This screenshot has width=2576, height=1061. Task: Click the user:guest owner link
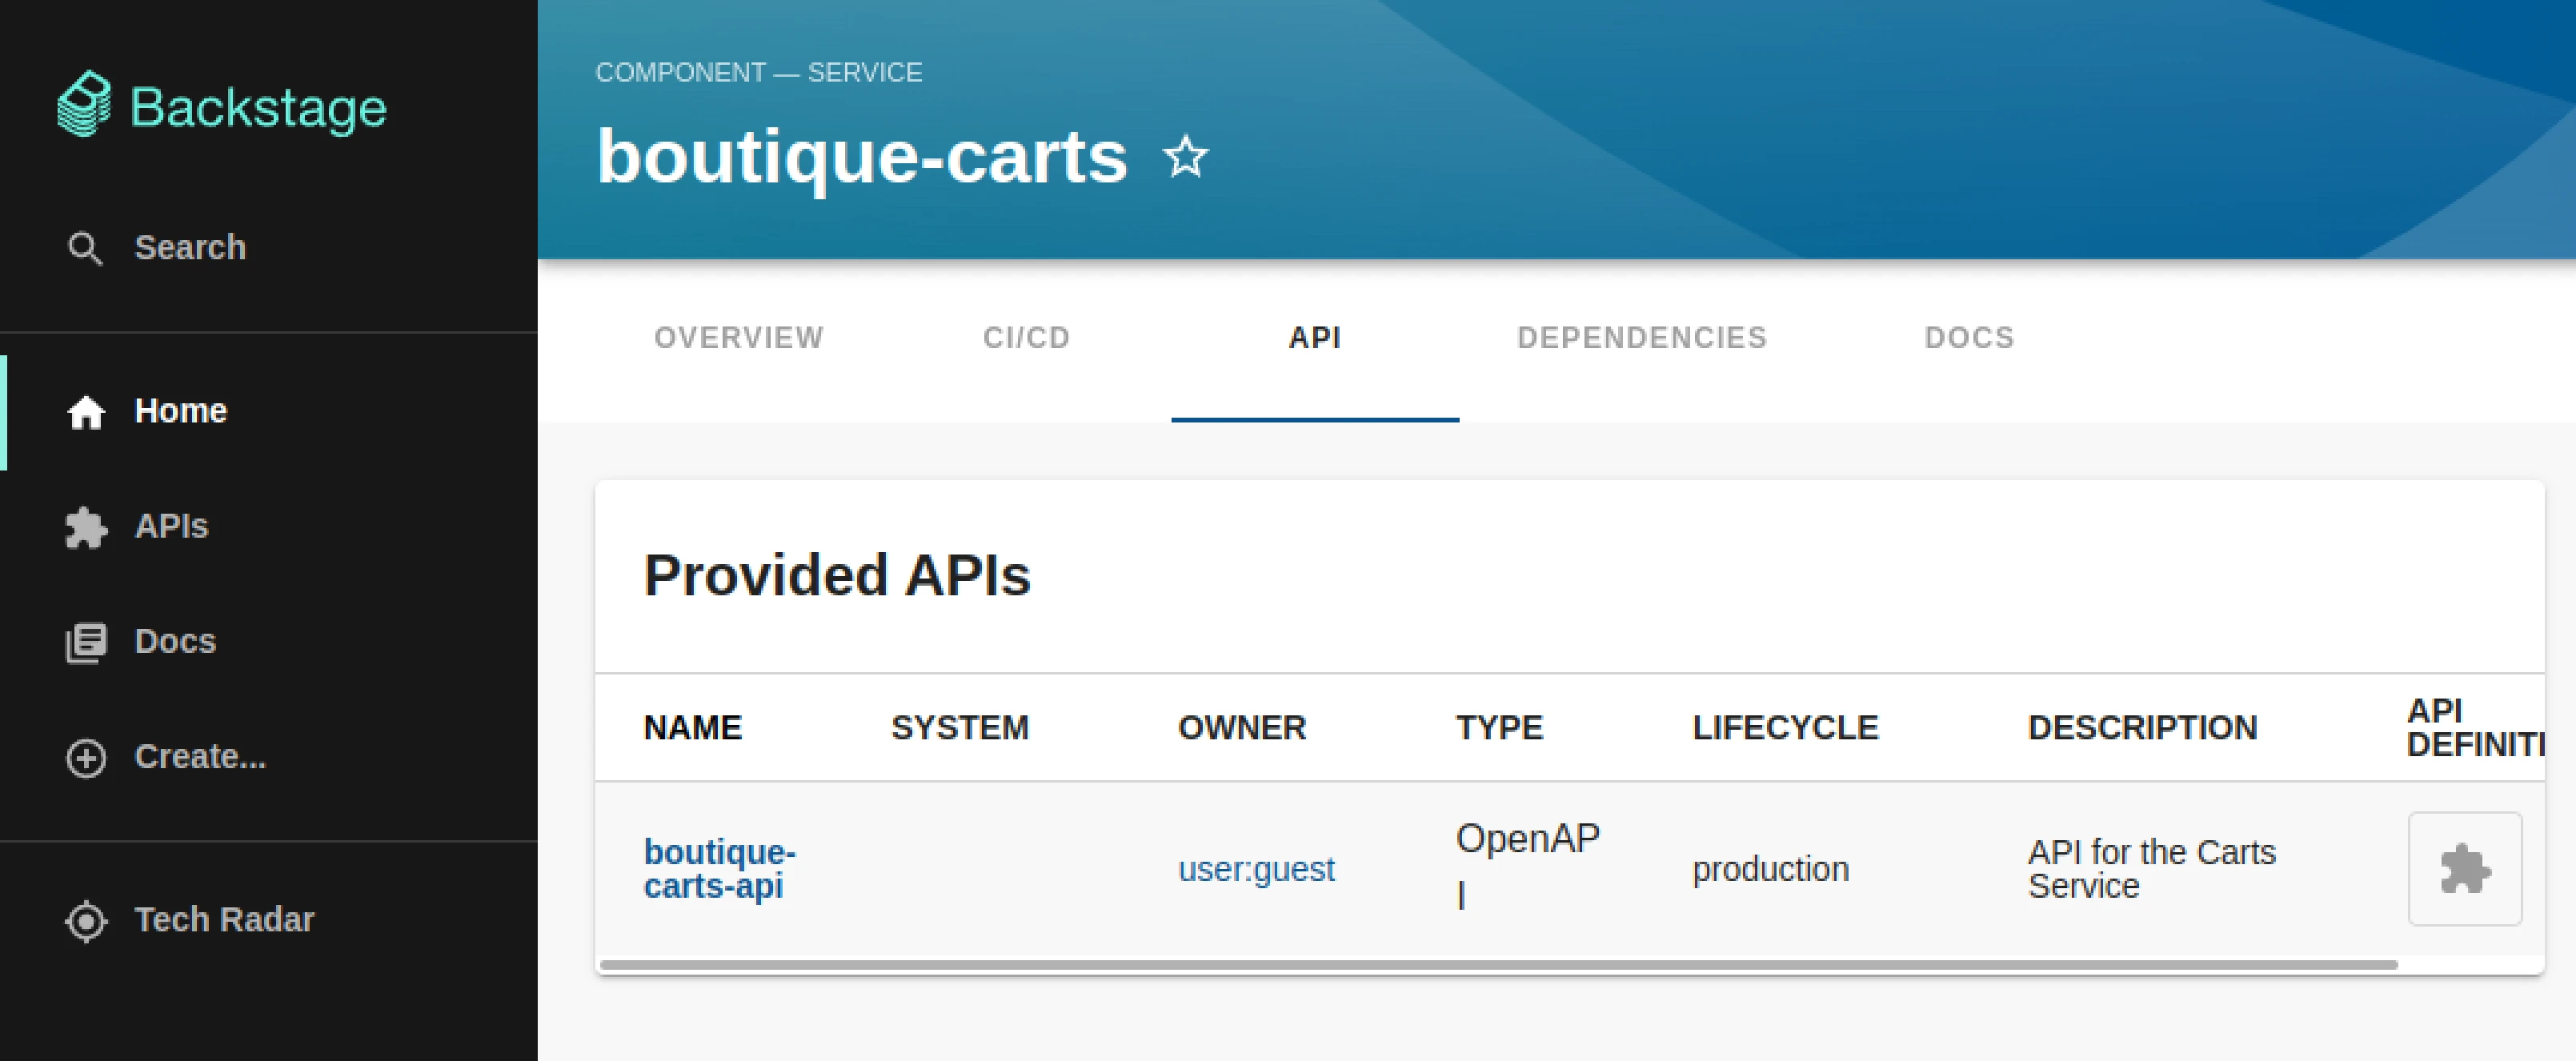1255,869
